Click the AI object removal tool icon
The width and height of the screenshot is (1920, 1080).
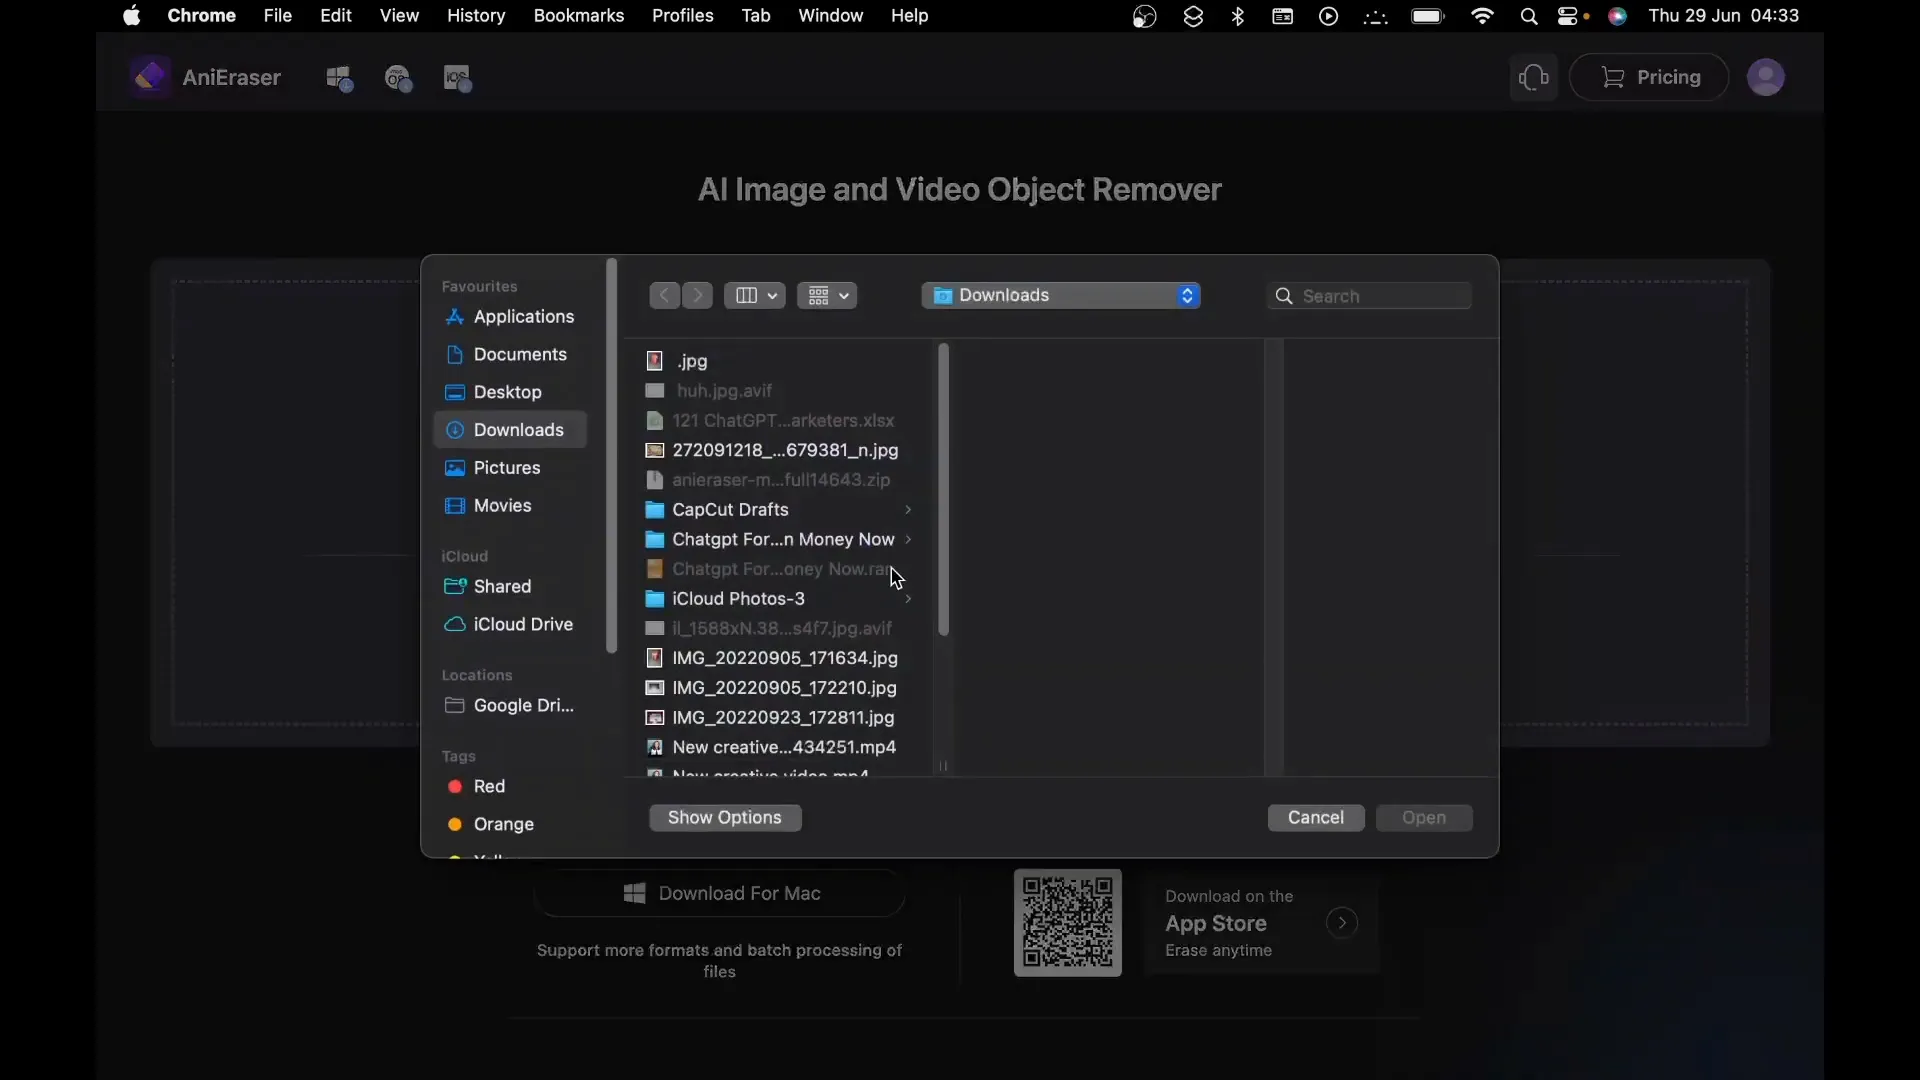(x=149, y=76)
